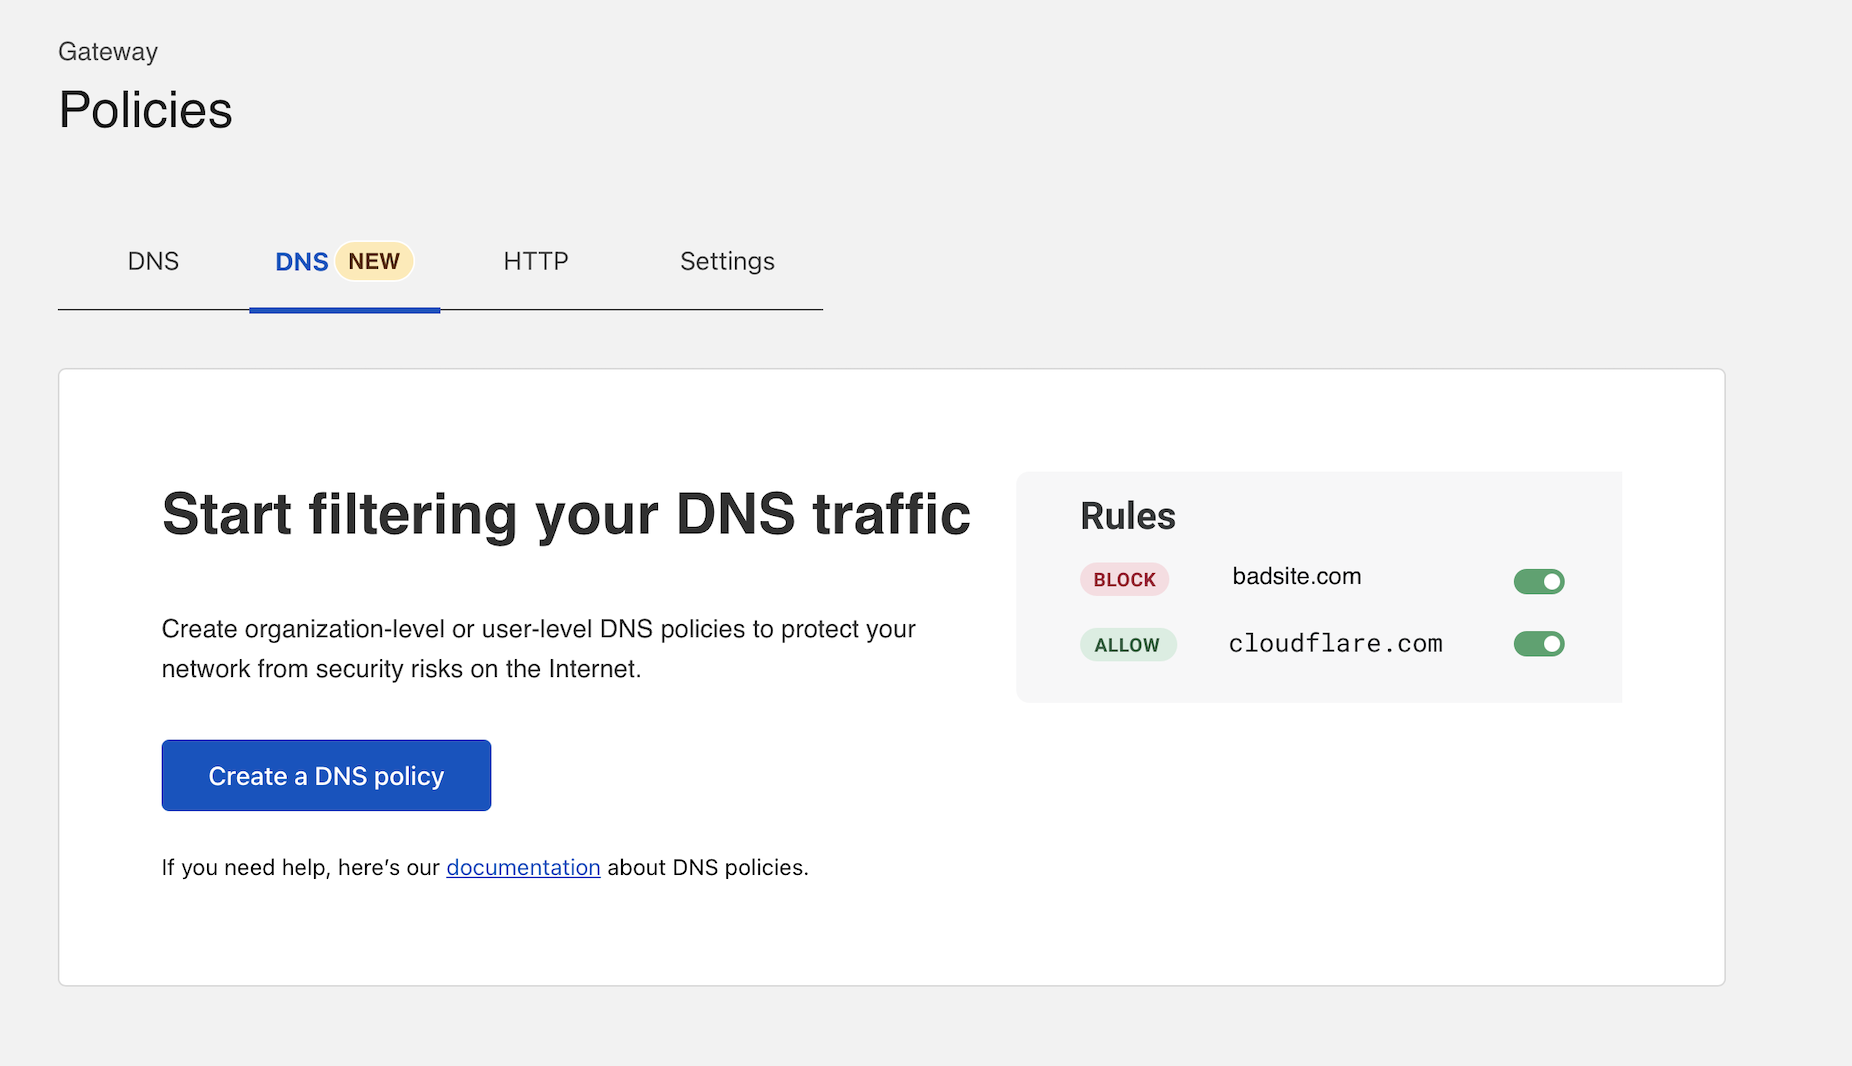Click the Gateway breadcrumb label
The width and height of the screenshot is (1852, 1066).
[108, 52]
